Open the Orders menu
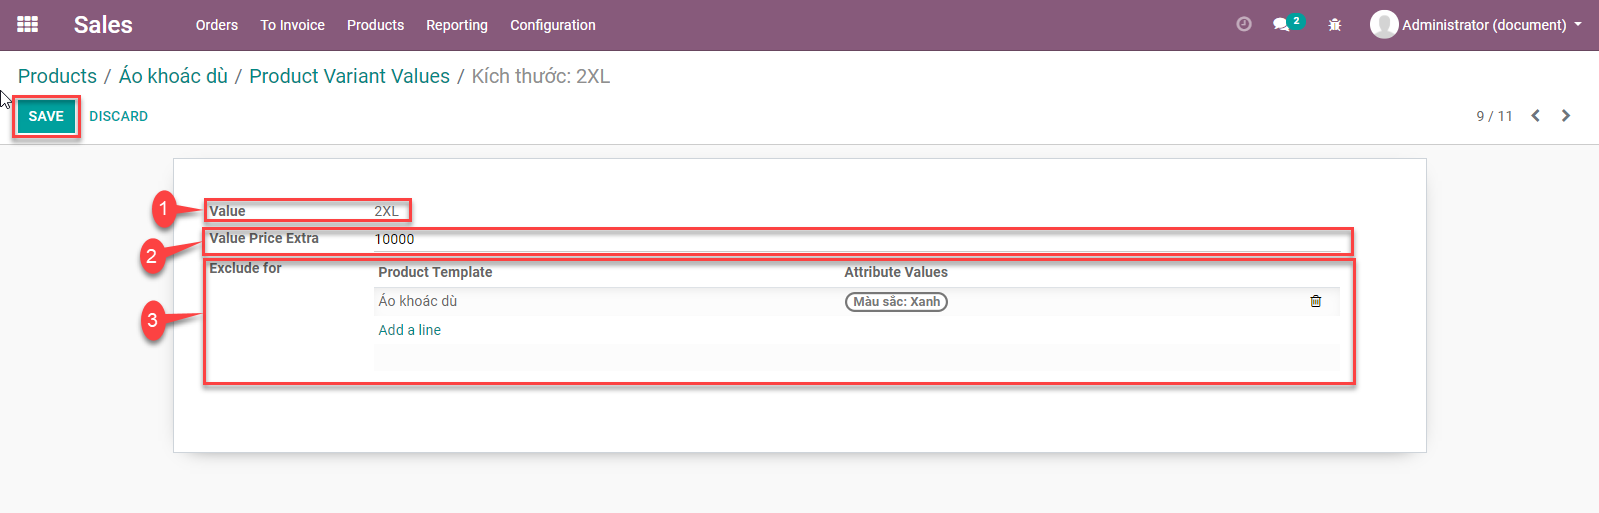 [217, 25]
